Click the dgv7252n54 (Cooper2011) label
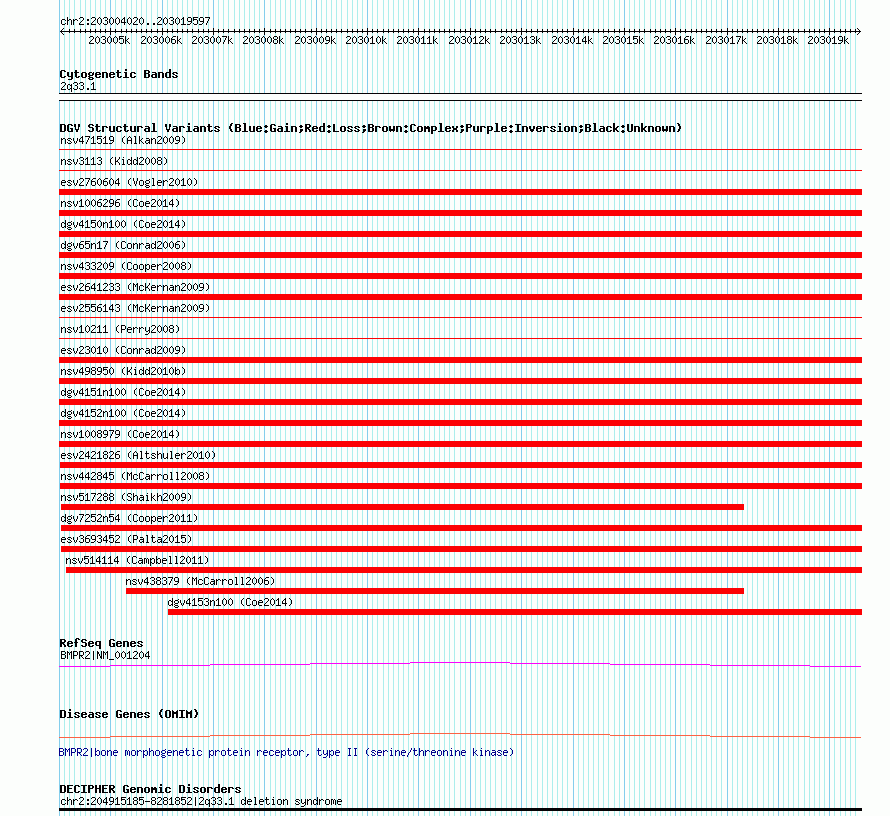This screenshot has width=890, height=816. click(129, 518)
